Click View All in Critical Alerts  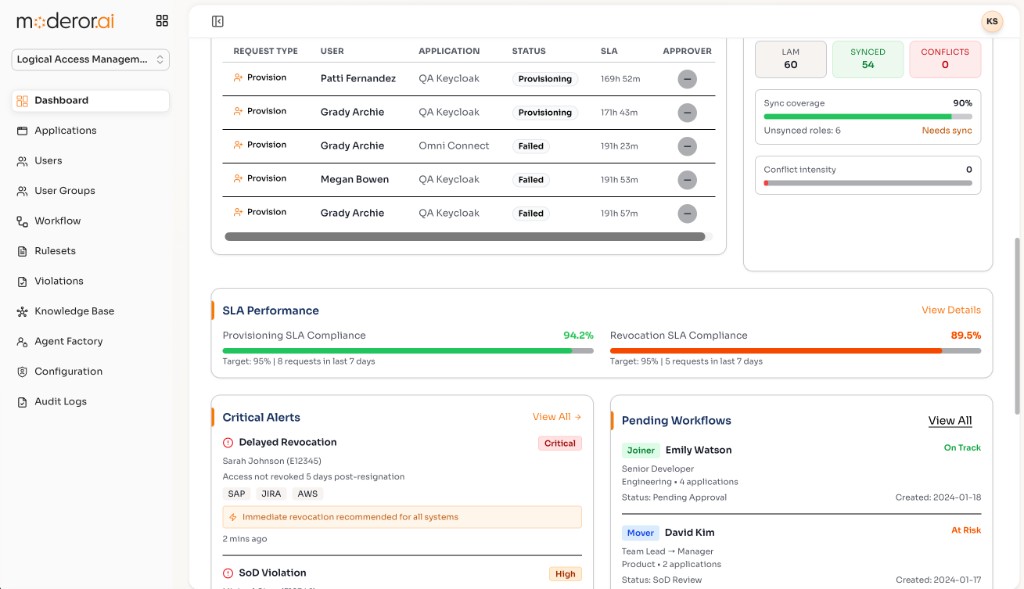(556, 417)
